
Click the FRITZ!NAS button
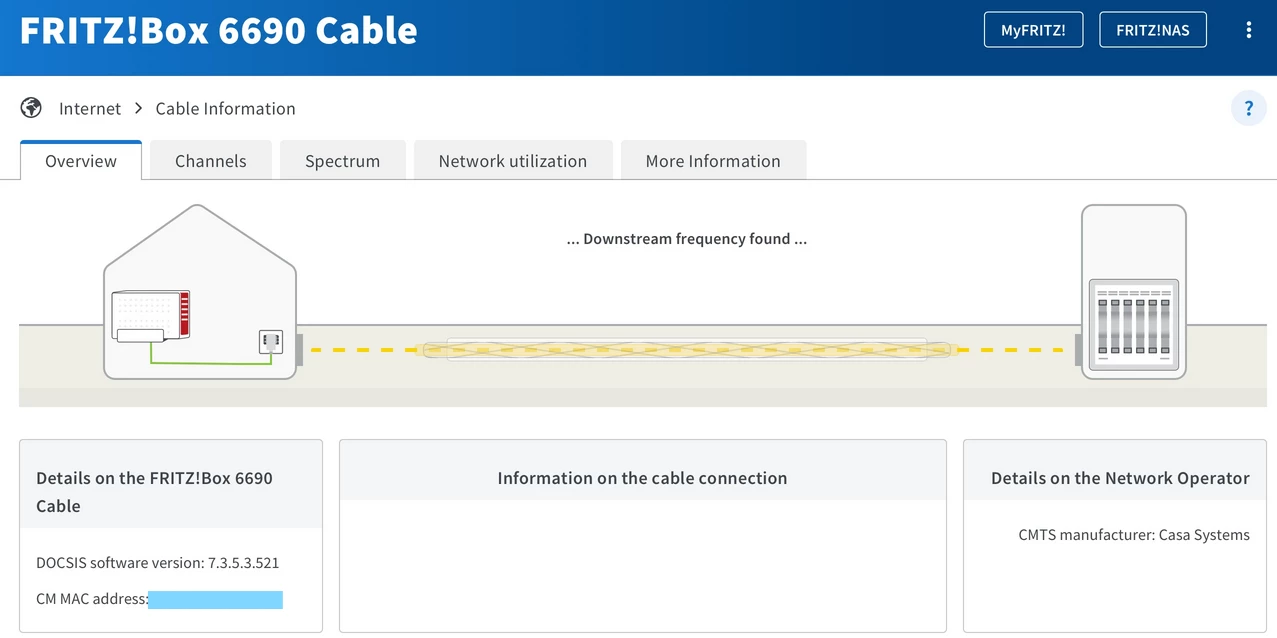(x=1152, y=30)
